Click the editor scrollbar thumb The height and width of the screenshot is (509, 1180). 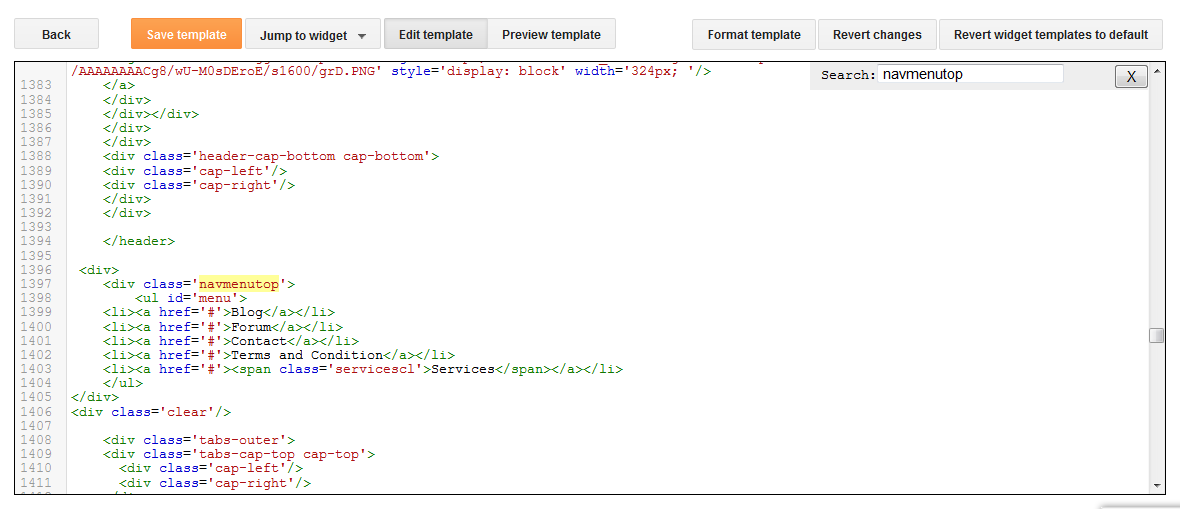1157,335
